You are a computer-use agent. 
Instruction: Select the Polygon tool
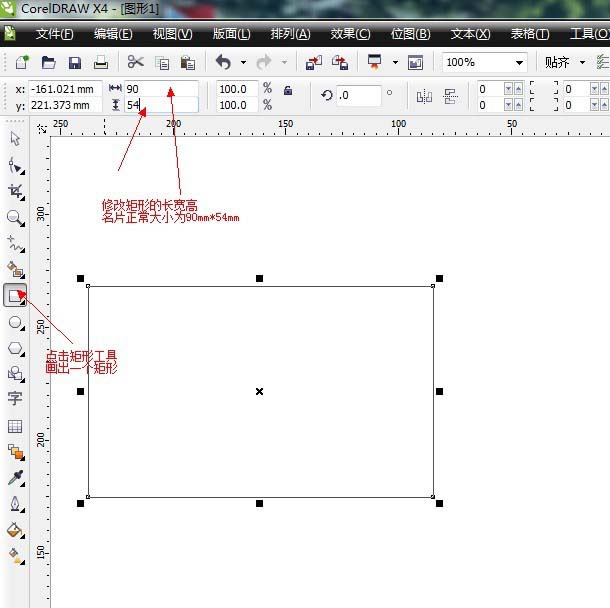16,349
